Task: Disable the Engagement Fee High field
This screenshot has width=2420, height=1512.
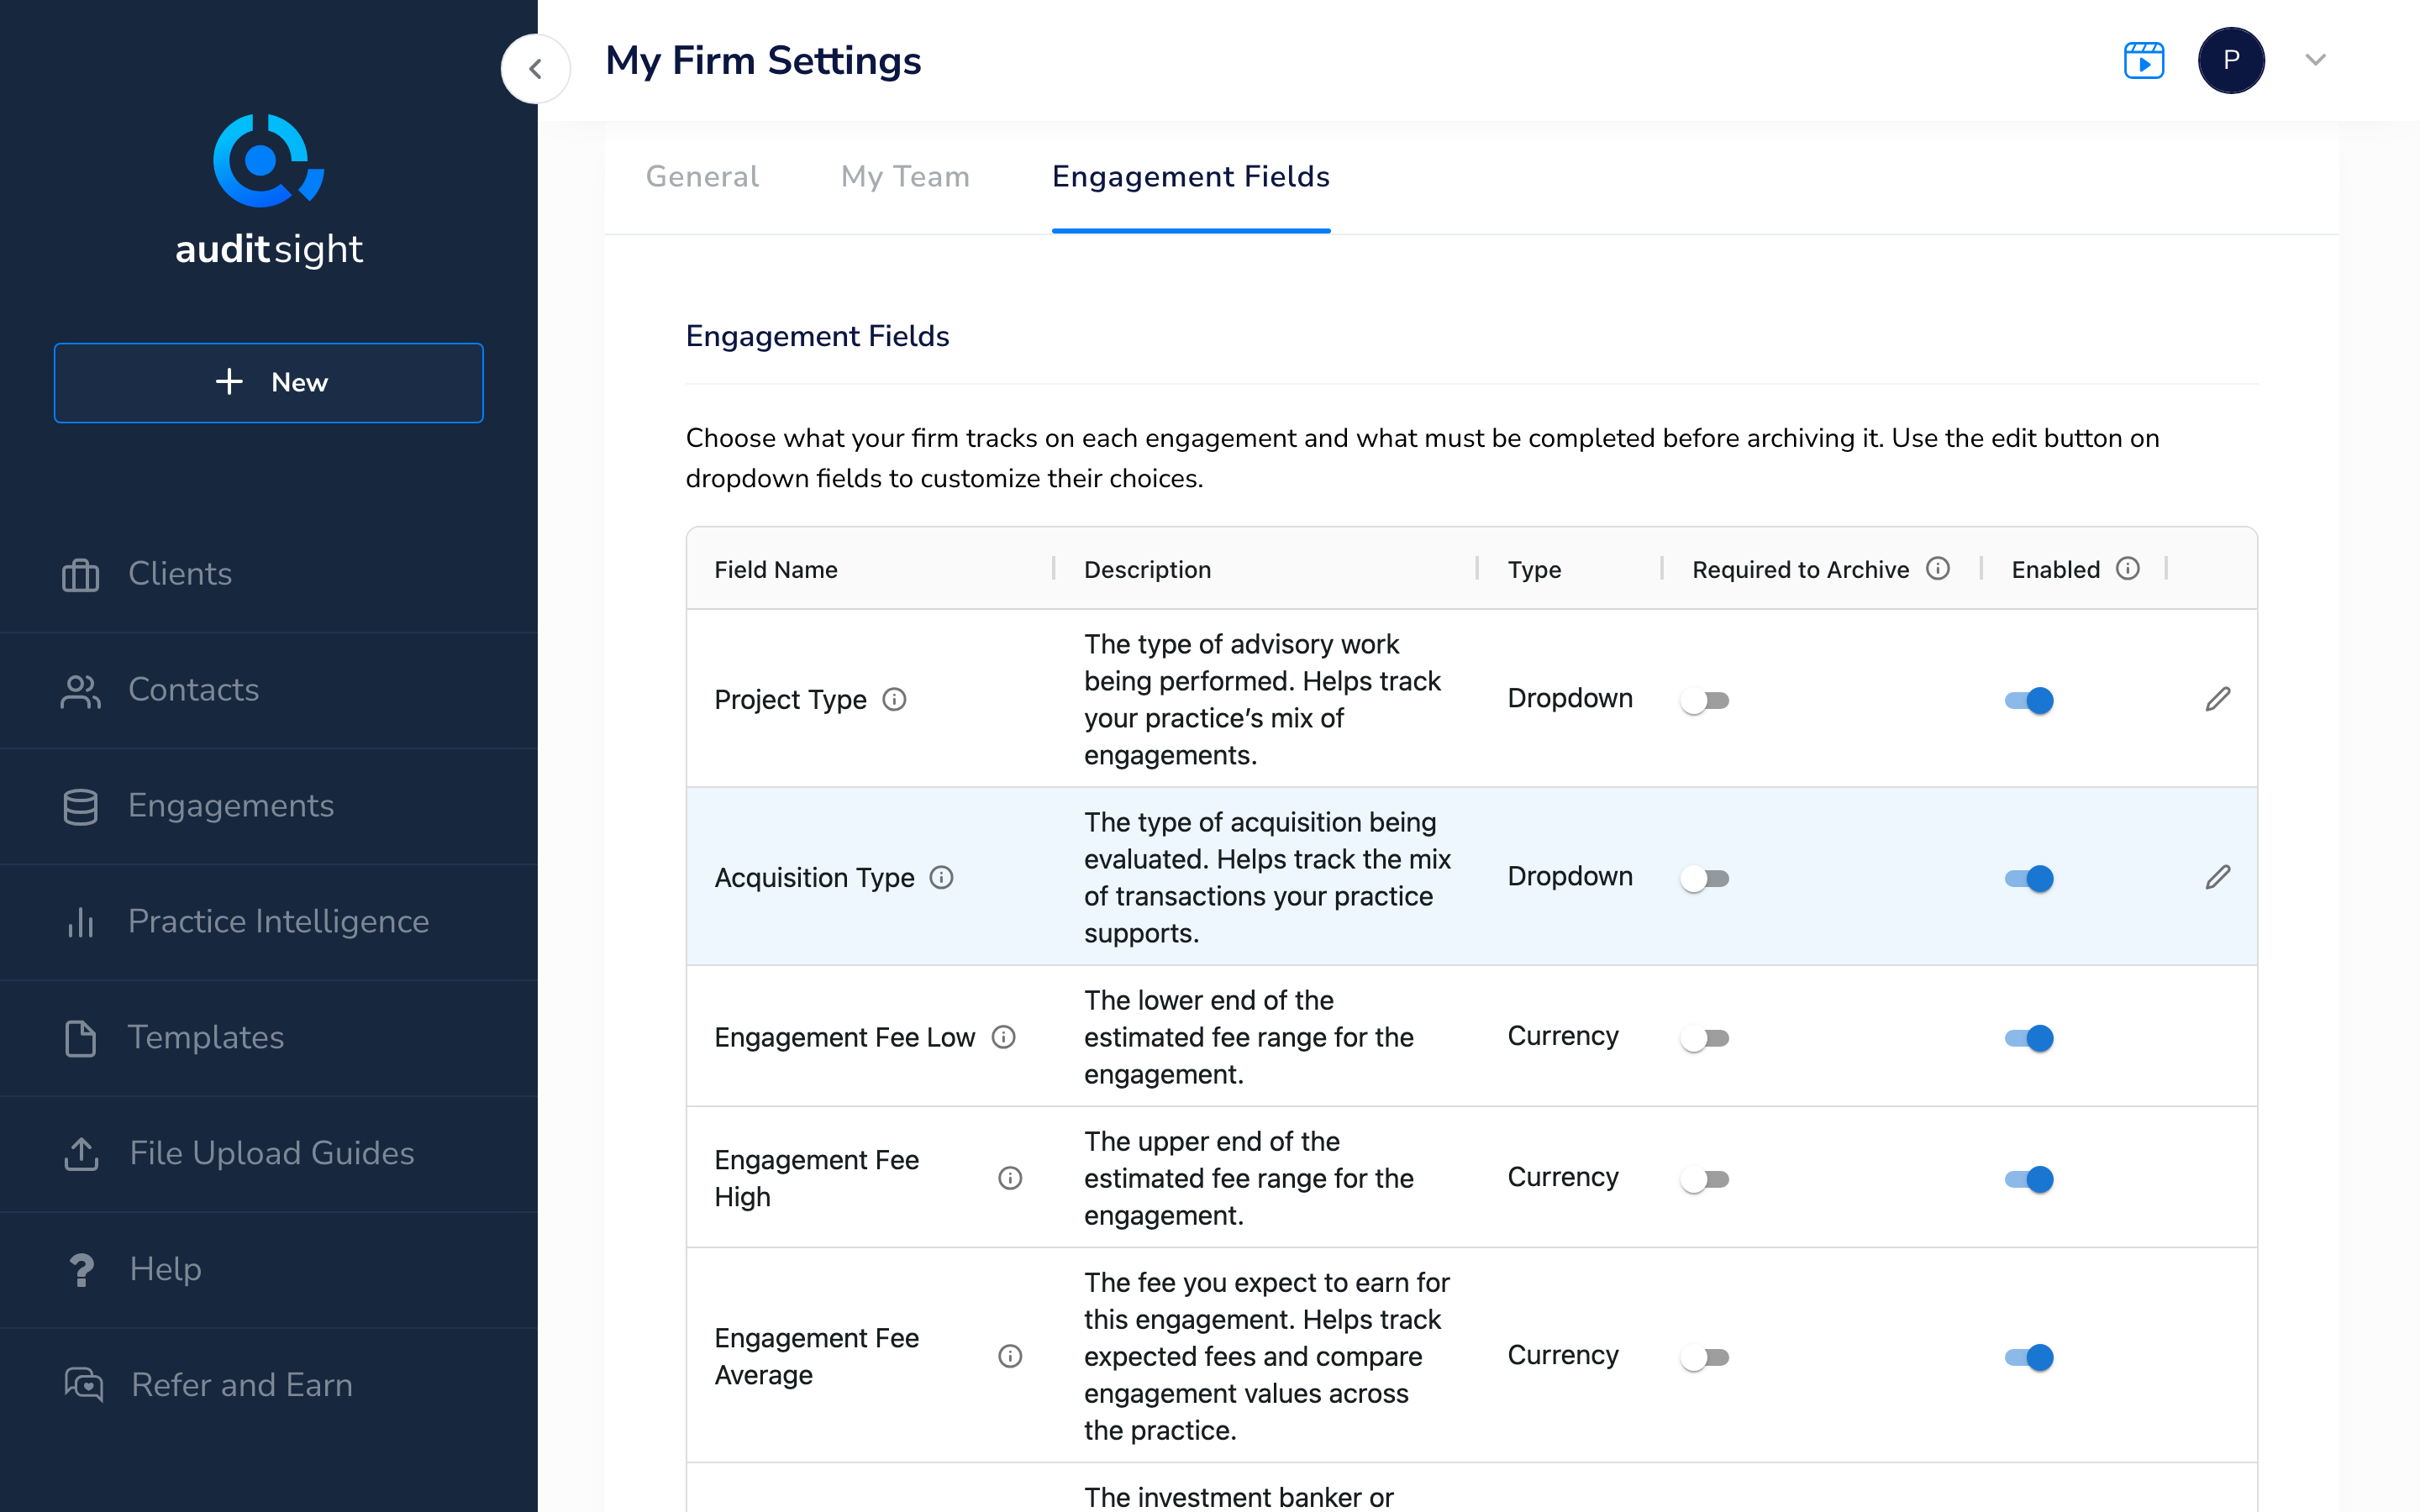Action: point(2029,1179)
